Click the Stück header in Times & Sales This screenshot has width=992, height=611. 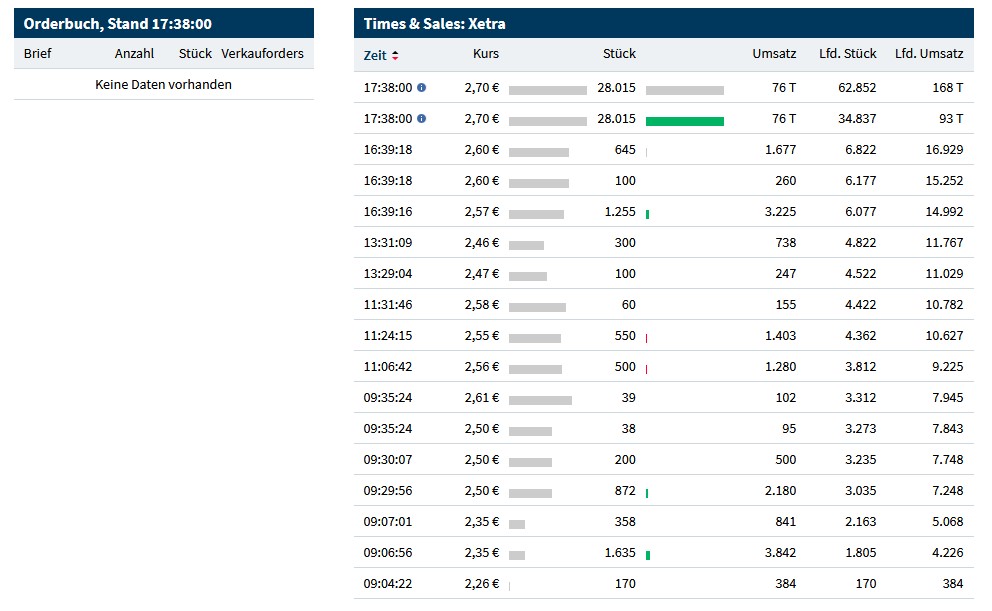619,54
